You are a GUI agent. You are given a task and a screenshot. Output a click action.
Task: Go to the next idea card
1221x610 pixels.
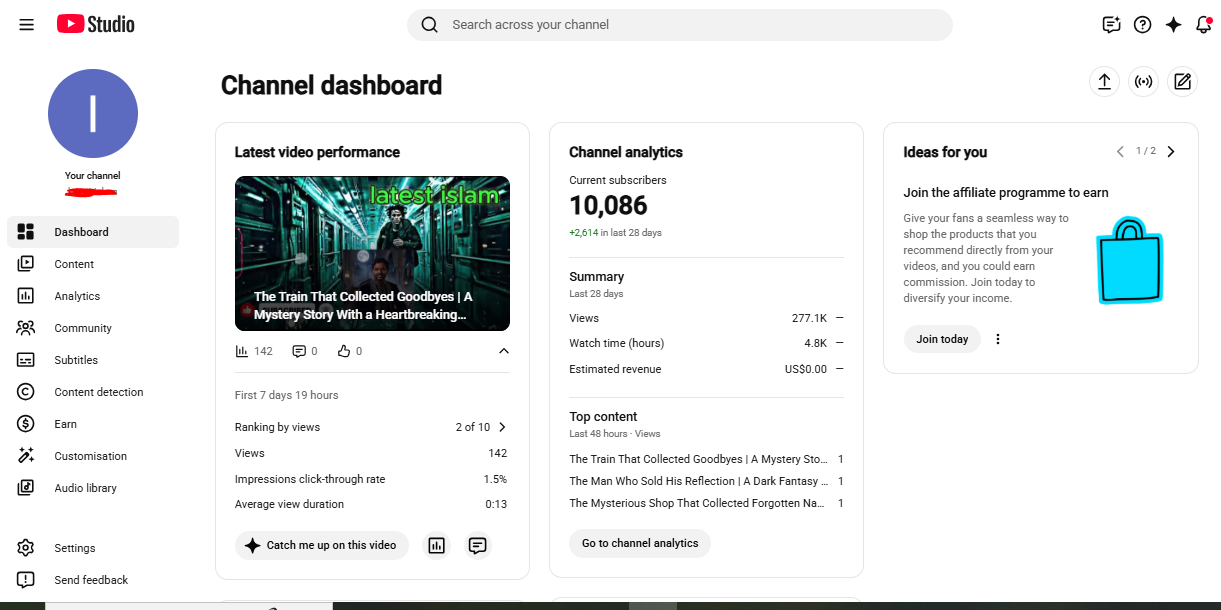click(1171, 152)
